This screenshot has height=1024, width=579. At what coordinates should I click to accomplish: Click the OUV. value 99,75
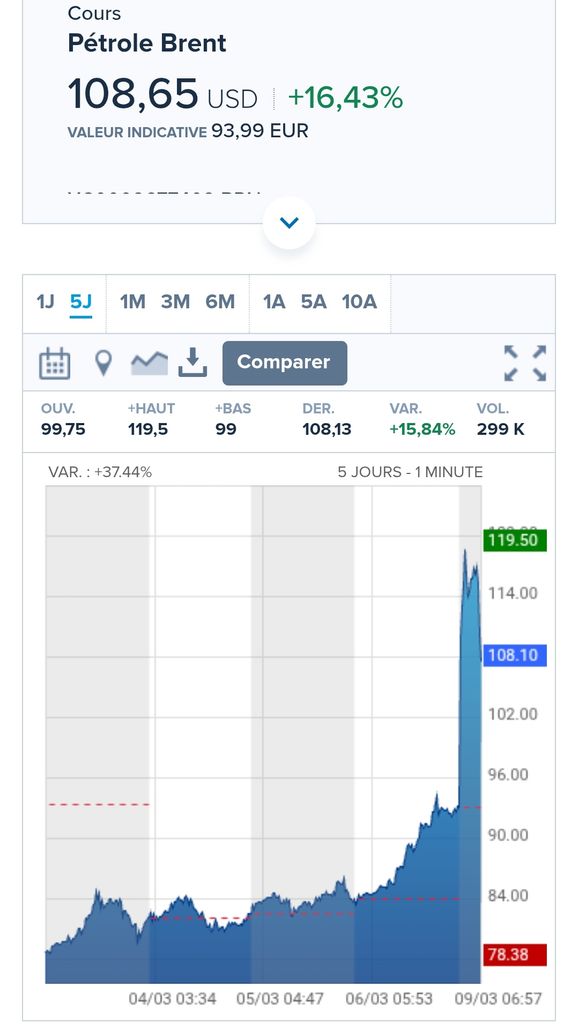coord(63,429)
